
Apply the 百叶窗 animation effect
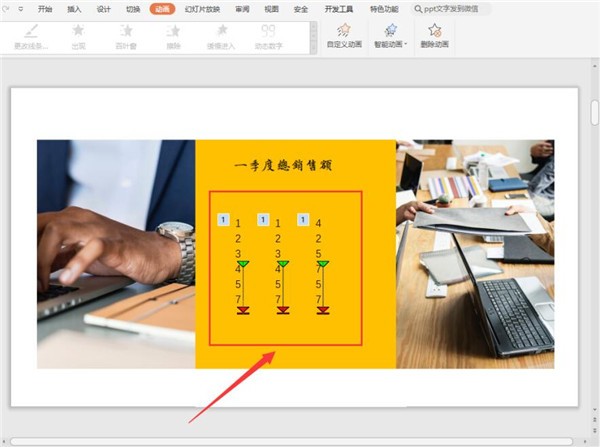[126, 37]
